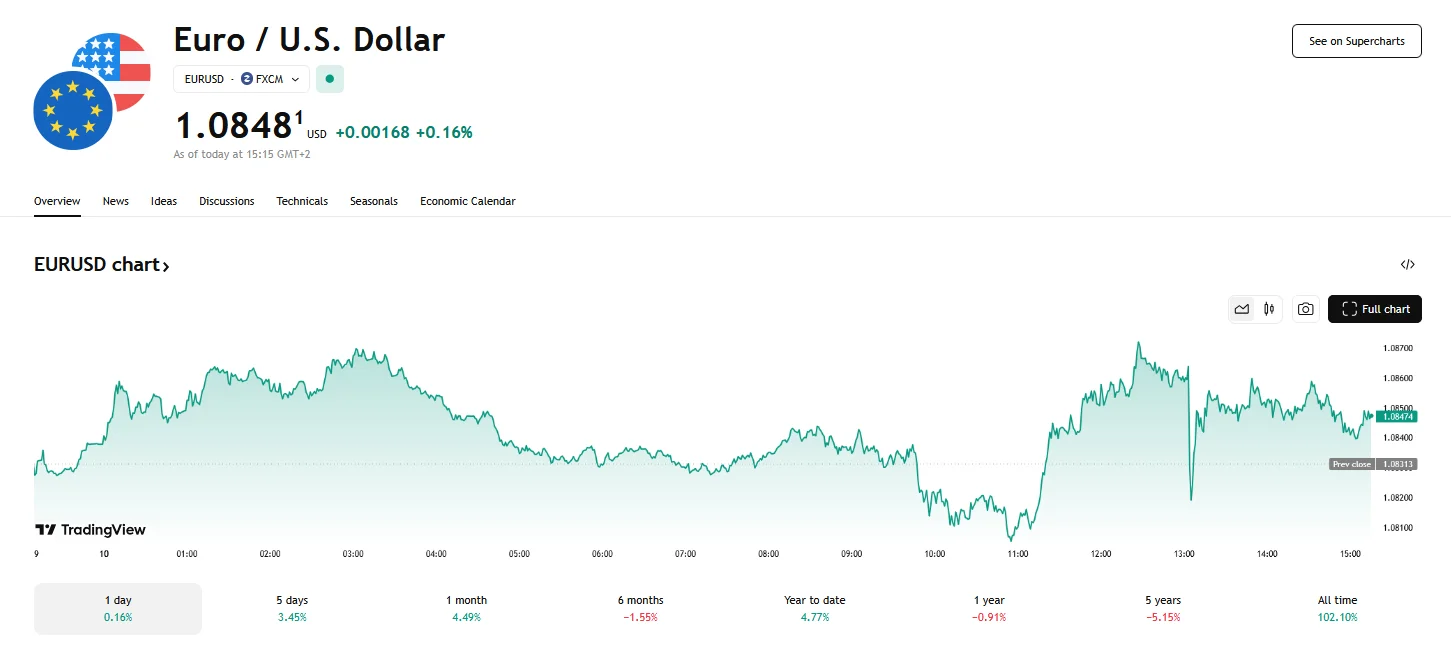The height and width of the screenshot is (653, 1451).
Task: Switch to the News tab
Action: pyautogui.click(x=116, y=201)
